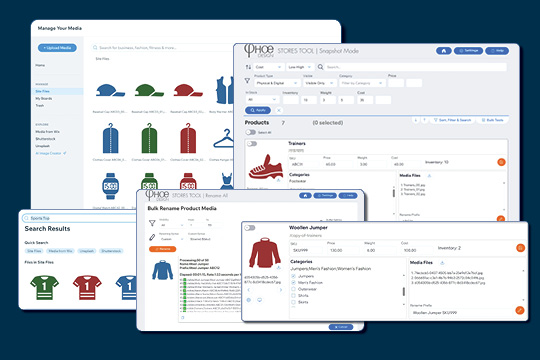Click the Snapshot Mode Search input
The image size is (540, 360).
click(416, 67)
